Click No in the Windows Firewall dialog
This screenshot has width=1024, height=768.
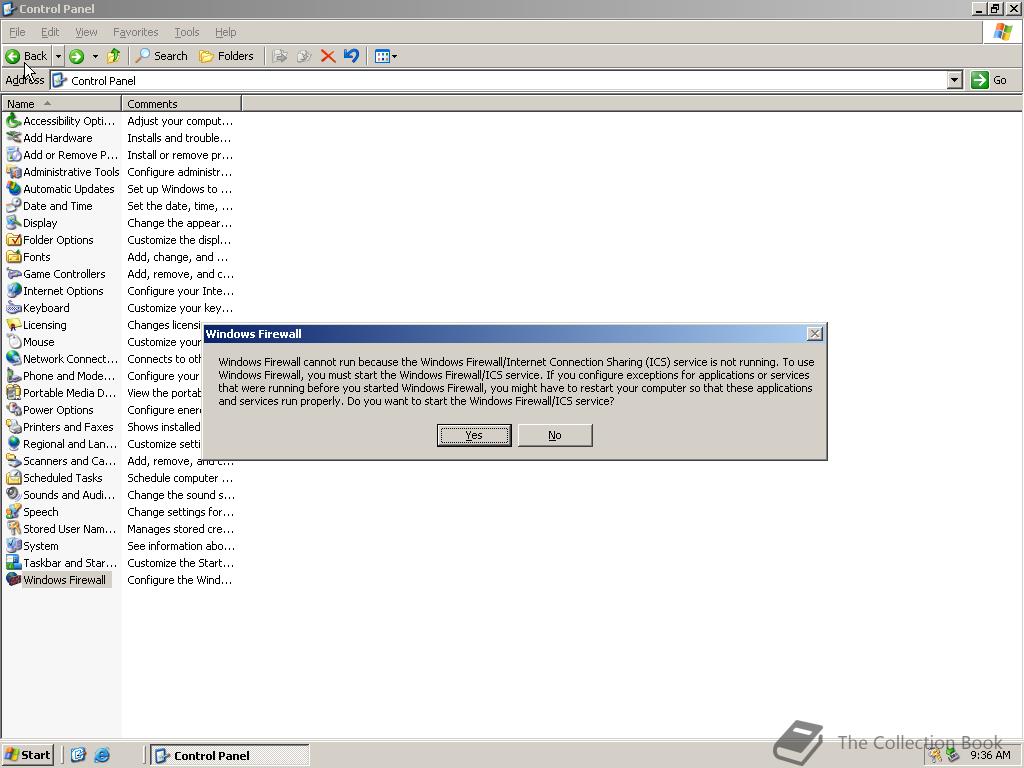554,435
